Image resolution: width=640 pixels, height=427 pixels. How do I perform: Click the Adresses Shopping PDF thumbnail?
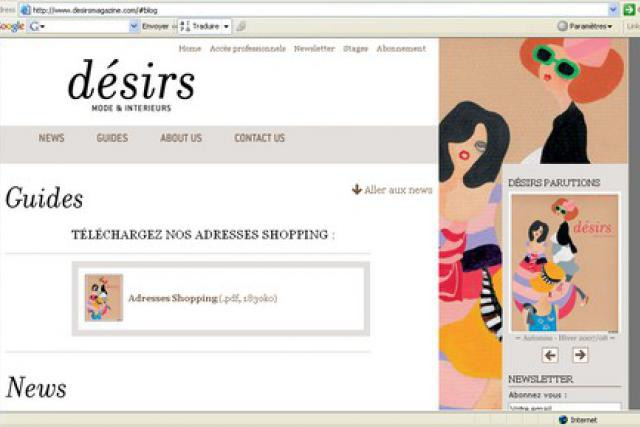pos(104,298)
